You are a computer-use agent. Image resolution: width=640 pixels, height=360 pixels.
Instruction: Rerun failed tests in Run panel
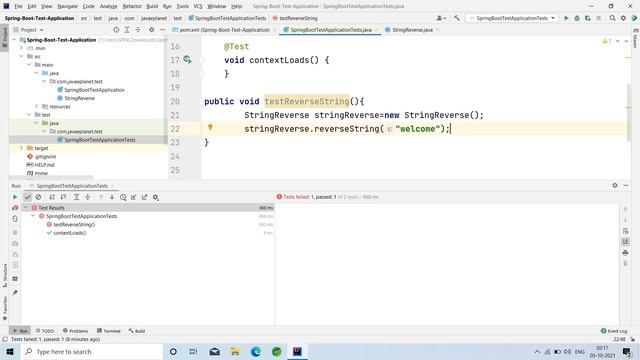point(15,208)
